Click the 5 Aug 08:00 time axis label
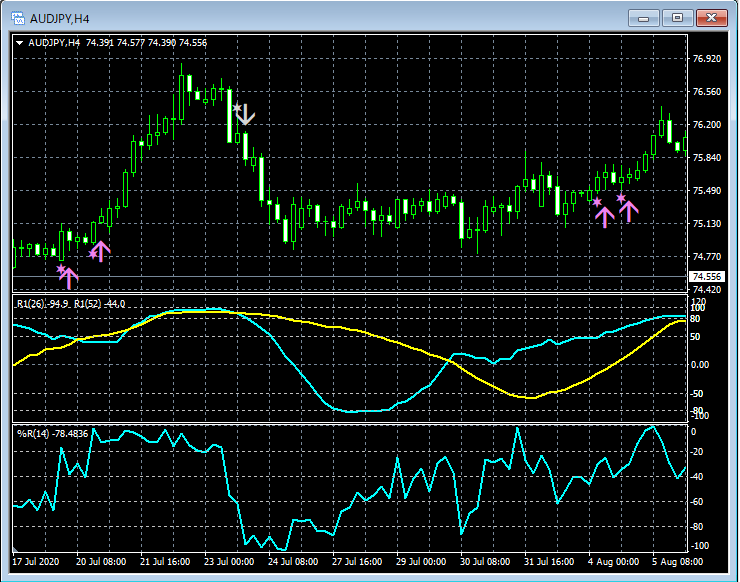The width and height of the screenshot is (740, 582). point(677,562)
